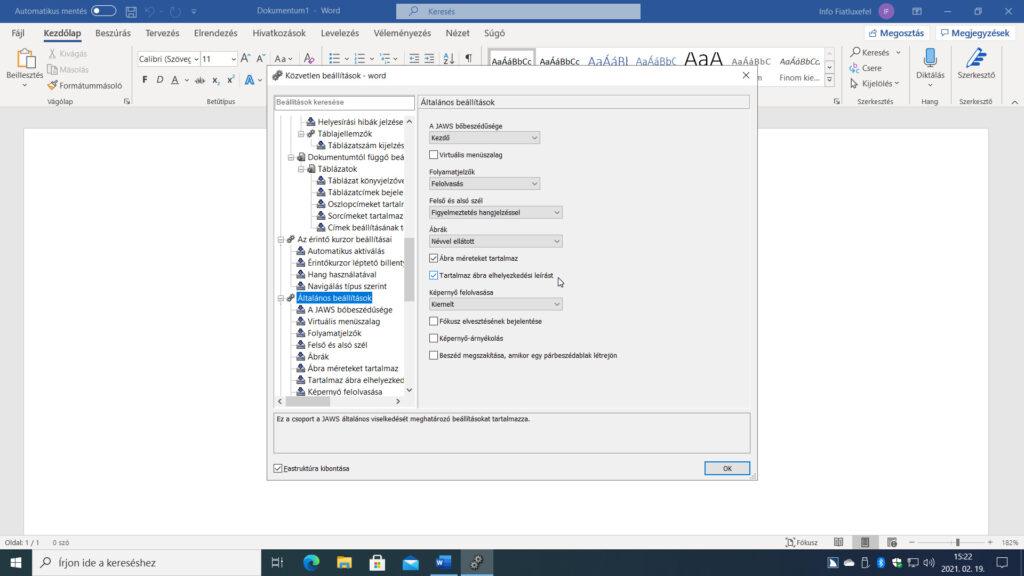Collapse Általános beállítások tree node

coord(281,298)
